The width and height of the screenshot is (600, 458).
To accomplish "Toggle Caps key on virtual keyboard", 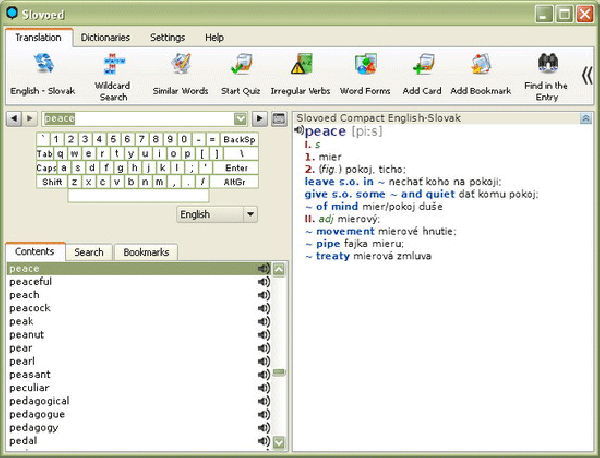I will click(46, 168).
